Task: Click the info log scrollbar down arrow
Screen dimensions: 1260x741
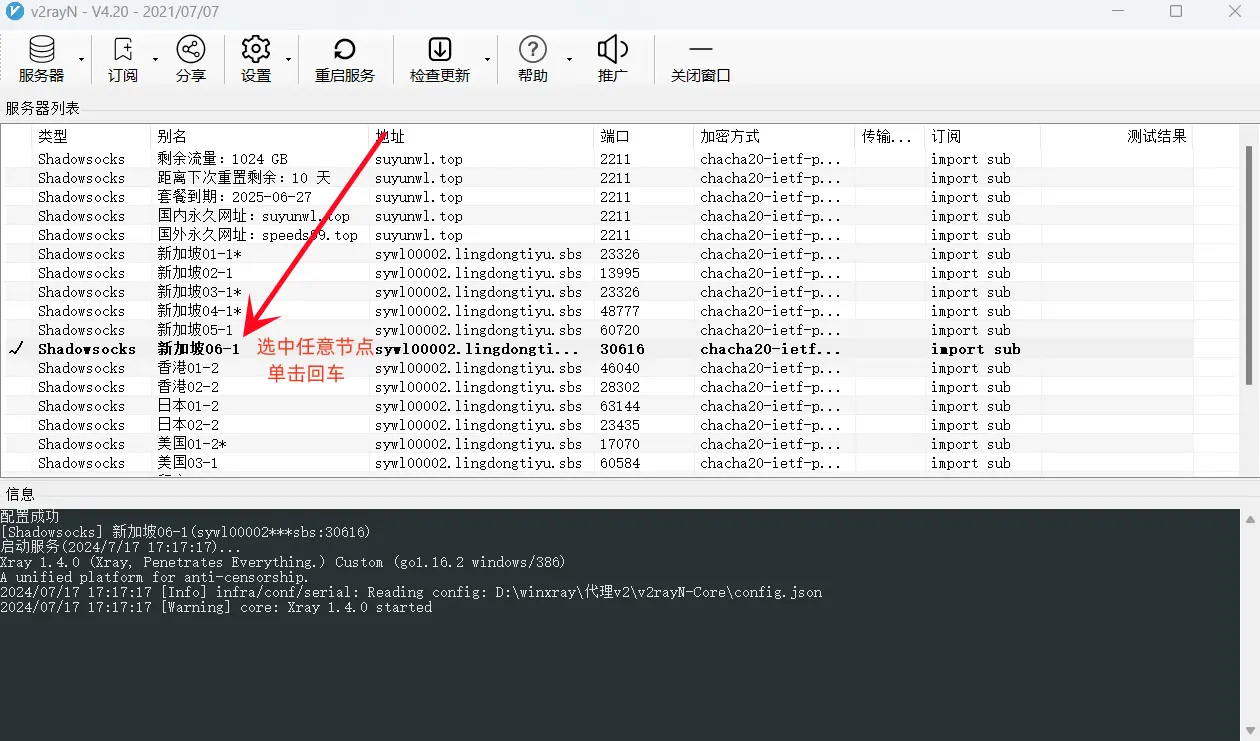Action: 1250,731
